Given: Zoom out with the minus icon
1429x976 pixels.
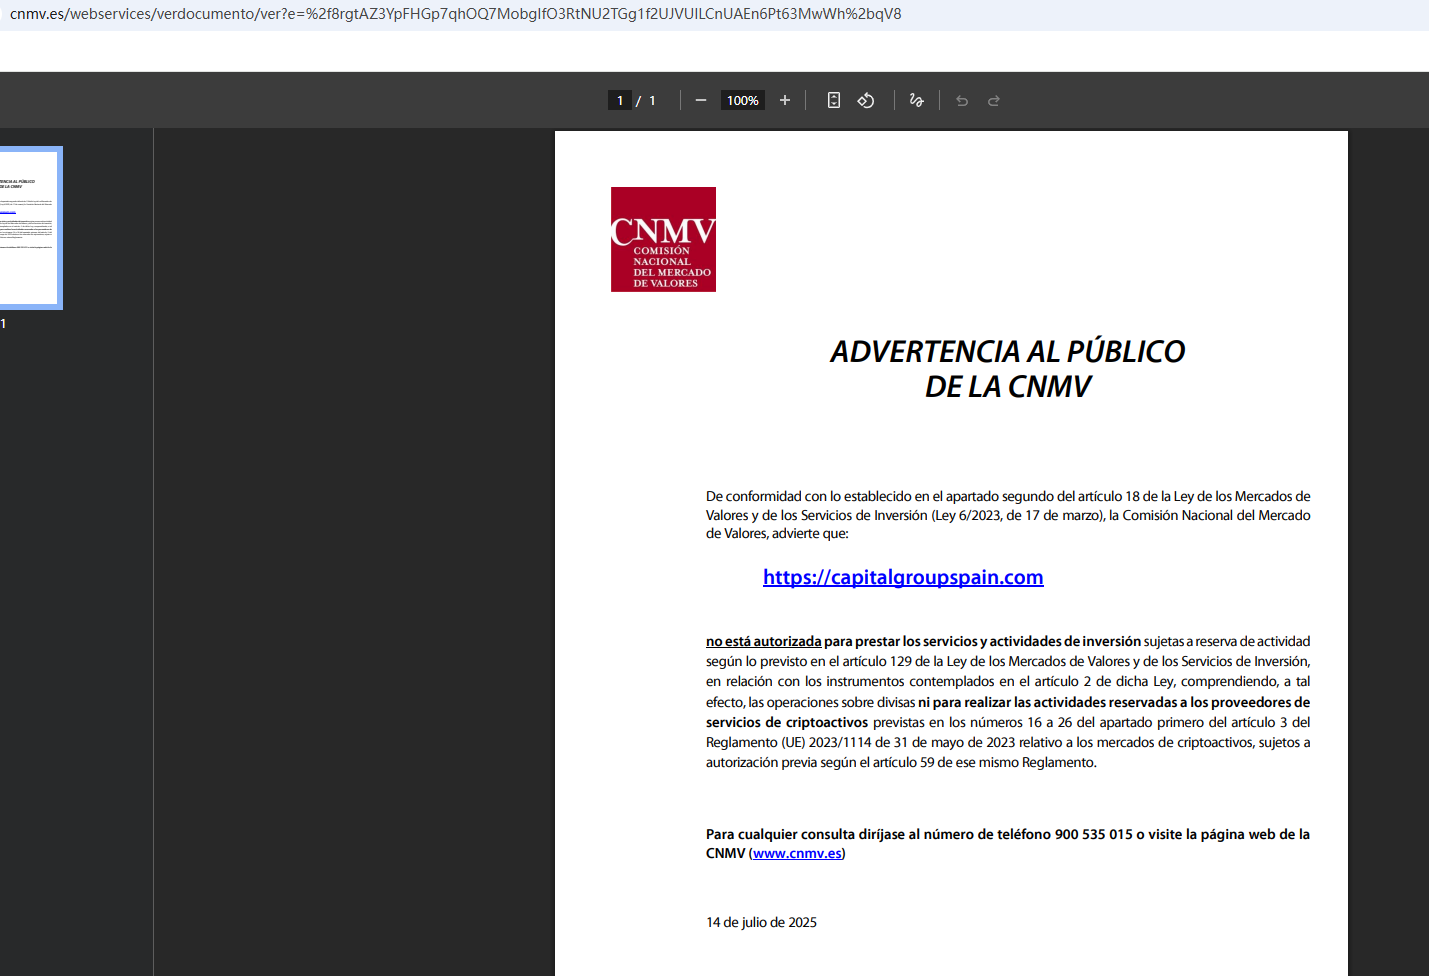Looking at the screenshot, I should coord(701,100).
